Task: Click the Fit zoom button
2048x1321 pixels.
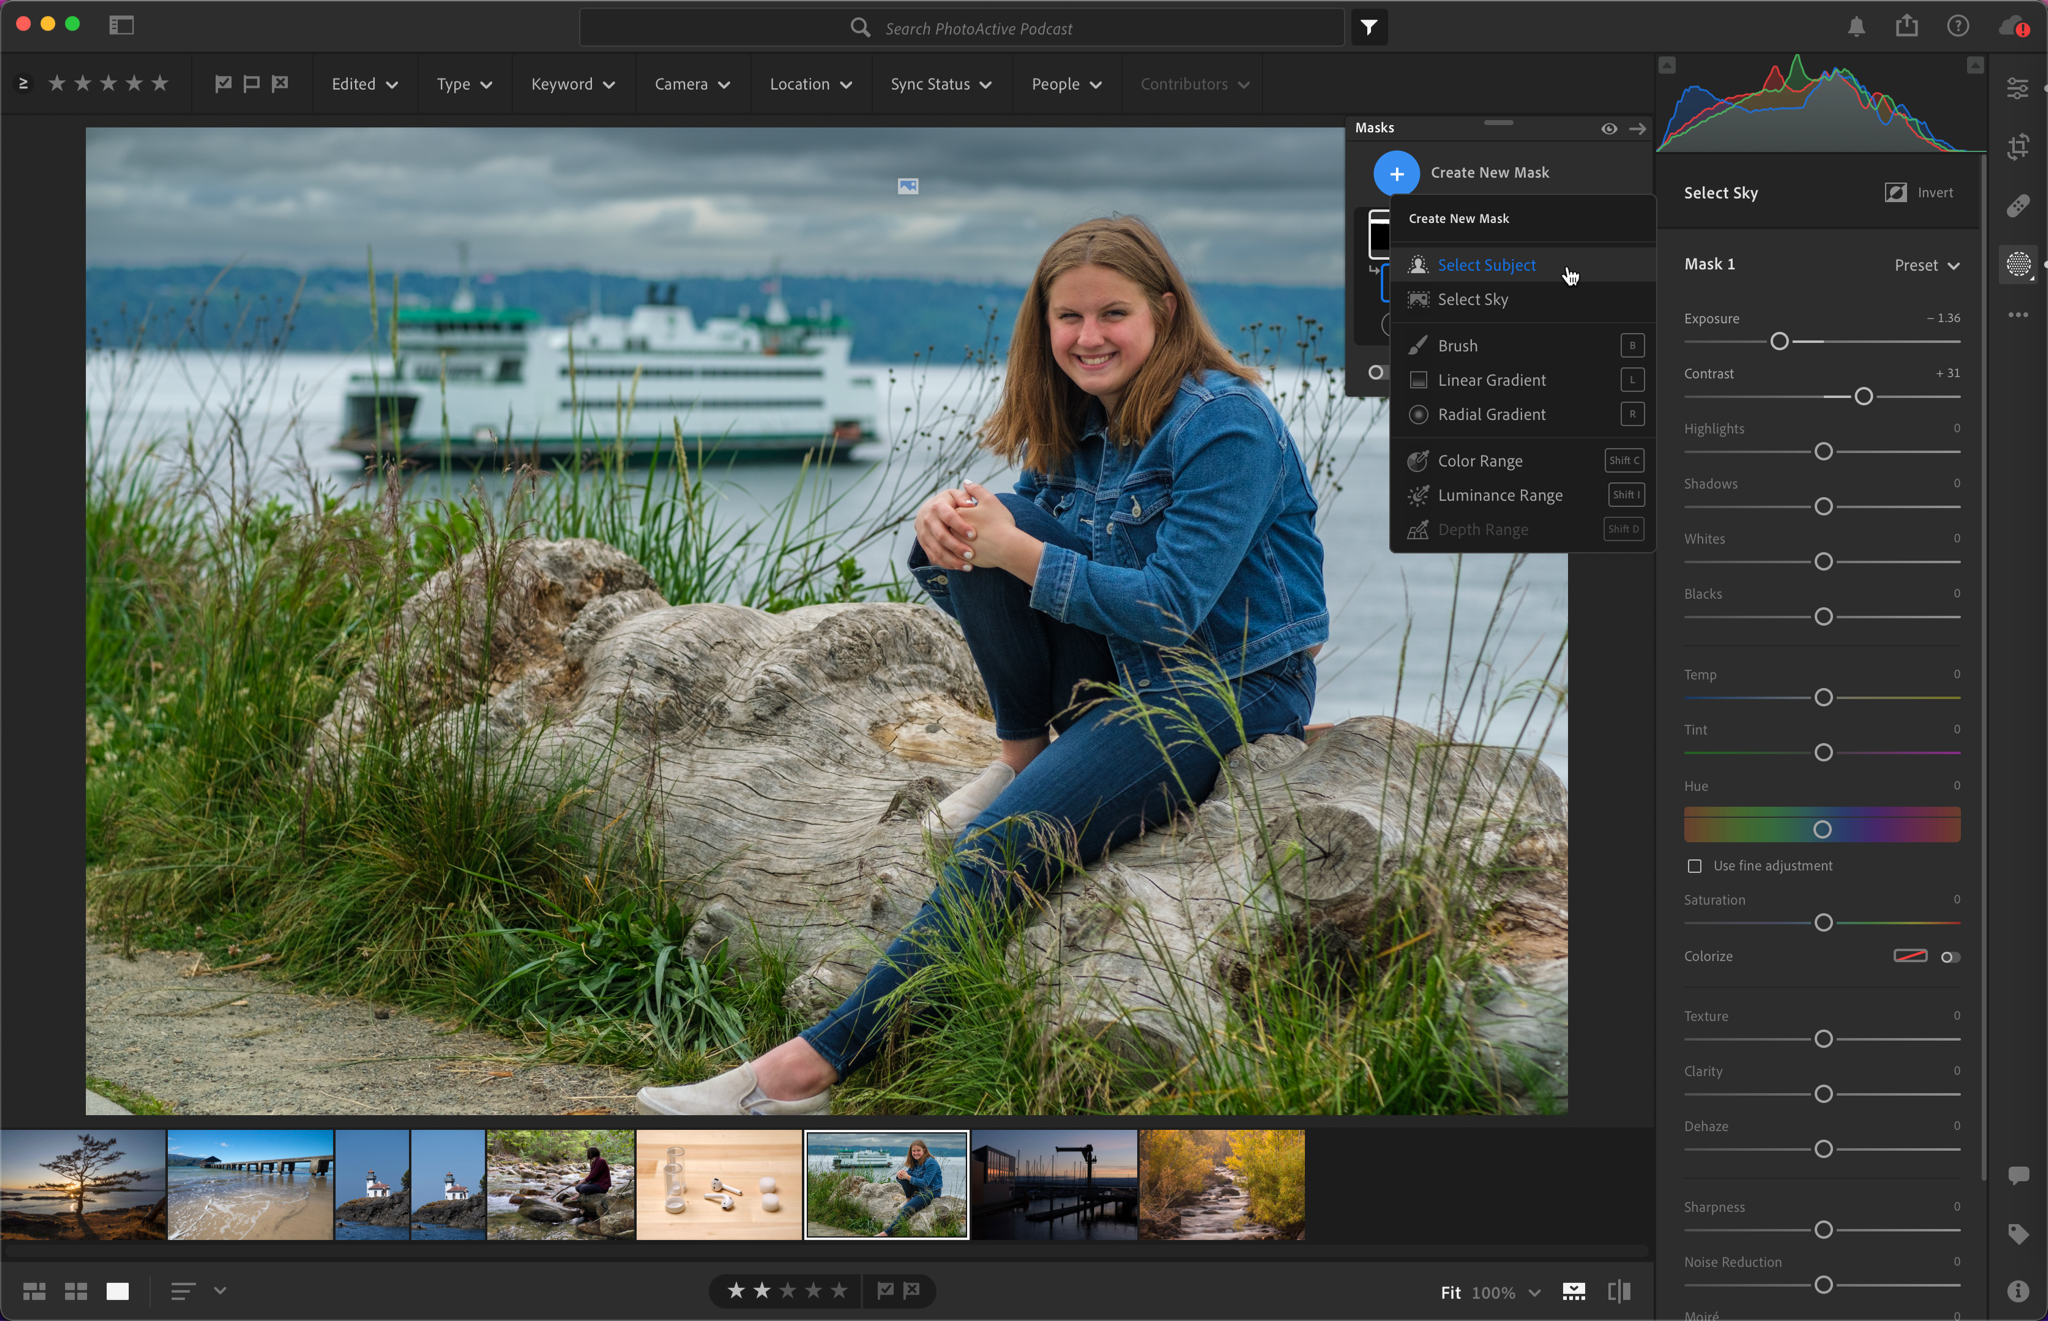Action: click(1451, 1293)
